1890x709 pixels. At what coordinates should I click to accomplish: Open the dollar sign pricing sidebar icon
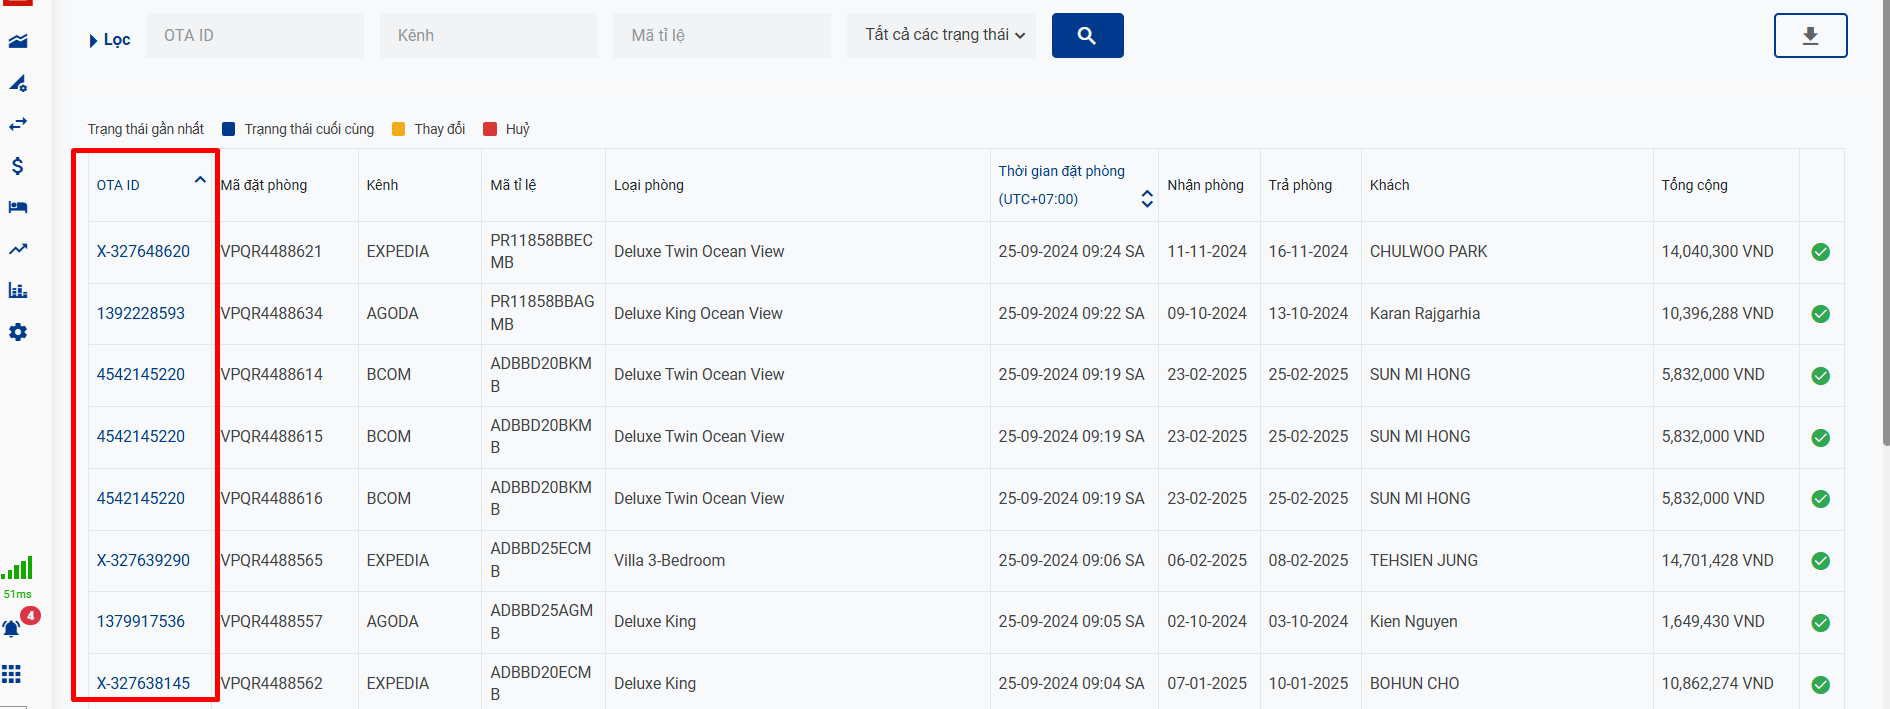pyautogui.click(x=18, y=166)
